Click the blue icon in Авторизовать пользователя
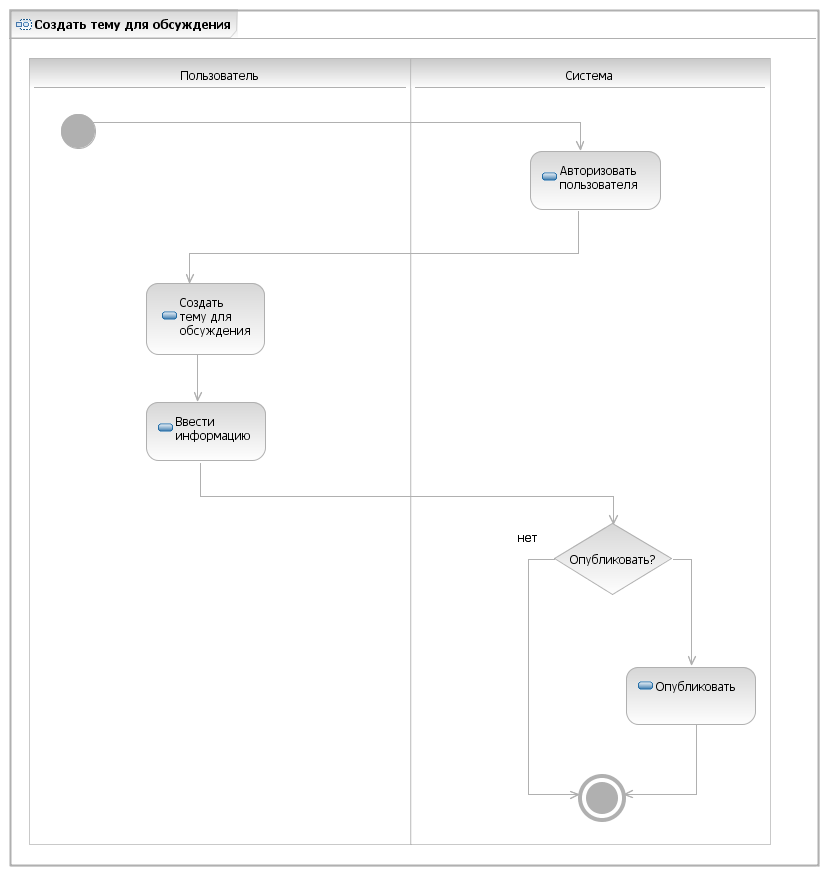 [549, 177]
